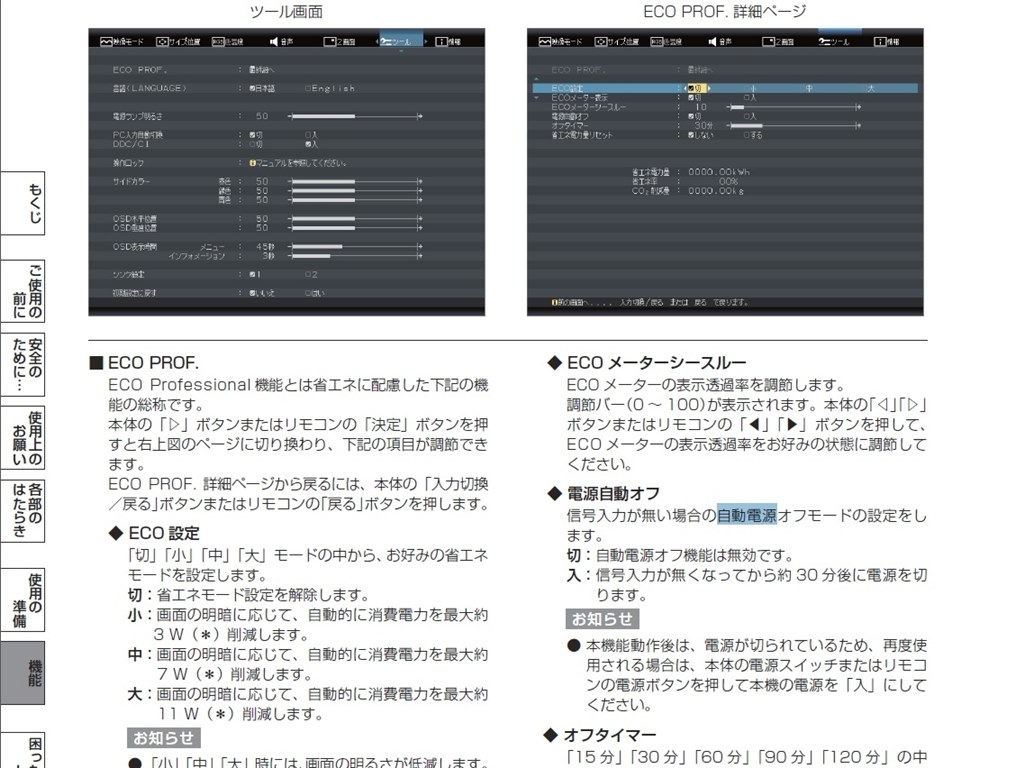Click 映像モード icon in ECO PROF. 詳細ページ
The height and width of the screenshot is (768, 1024).
point(545,41)
